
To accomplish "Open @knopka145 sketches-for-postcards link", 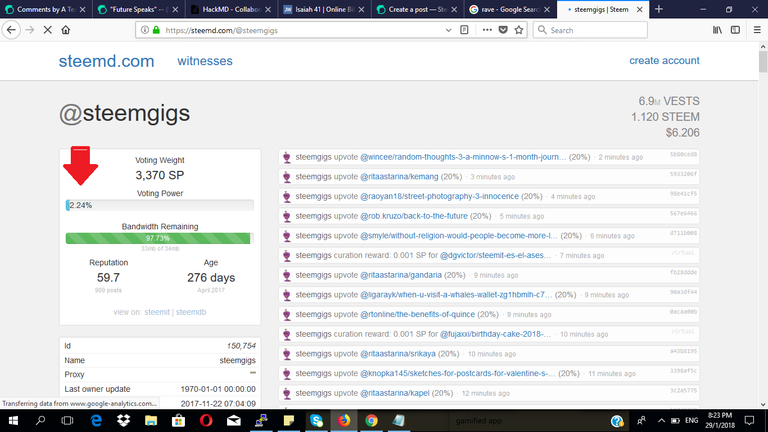I will 458,373.
